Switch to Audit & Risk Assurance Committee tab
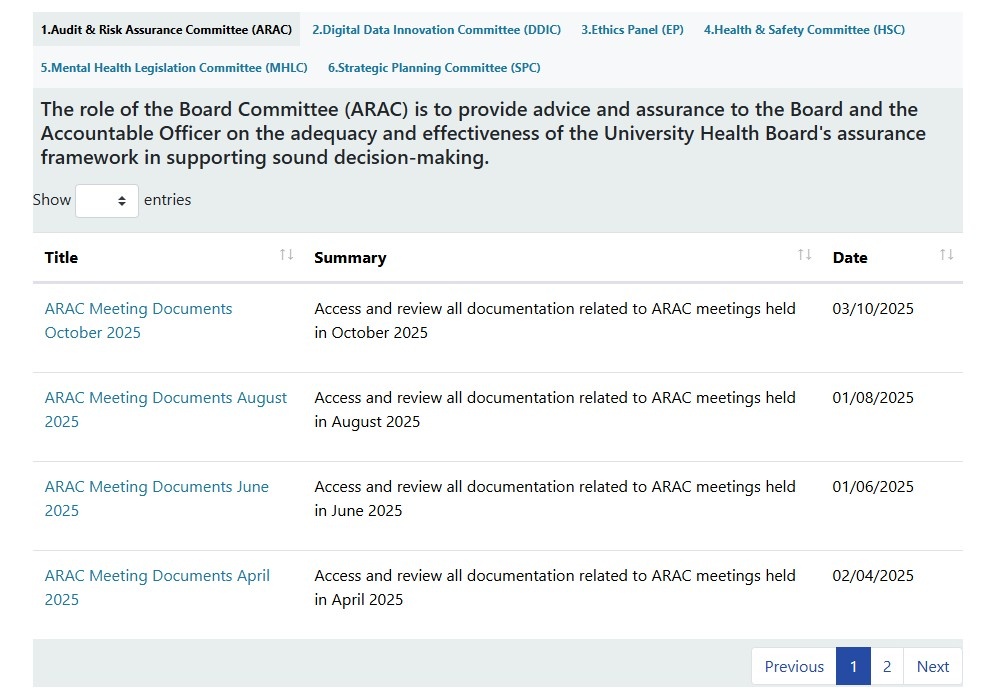Screen dimensions: 999x699 (166, 29)
